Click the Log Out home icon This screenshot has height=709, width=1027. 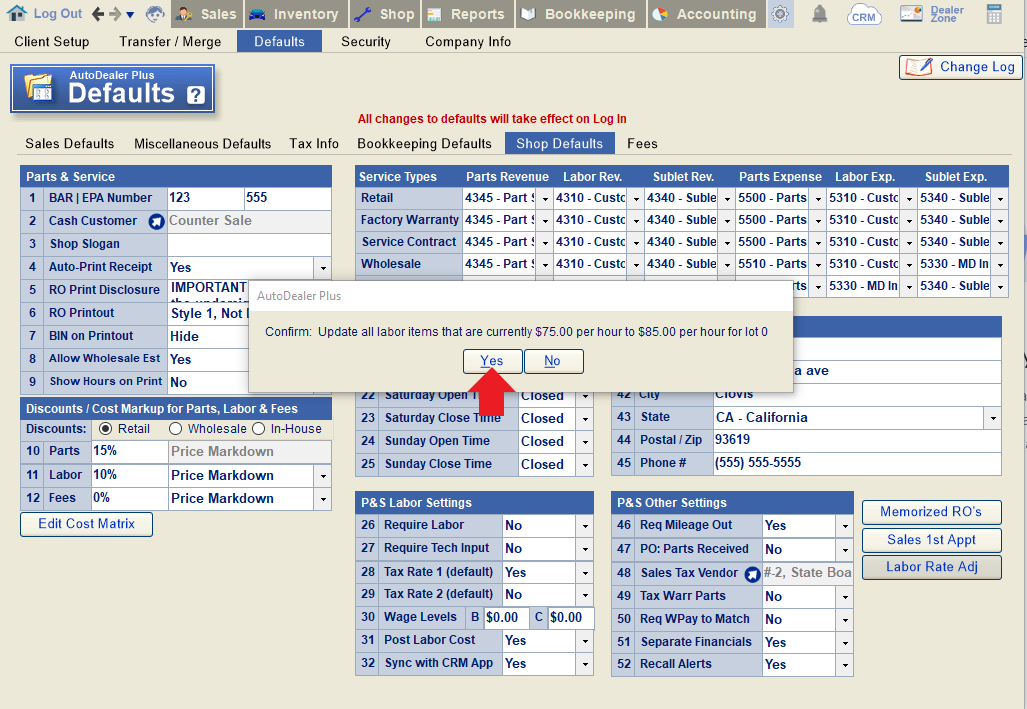17,13
